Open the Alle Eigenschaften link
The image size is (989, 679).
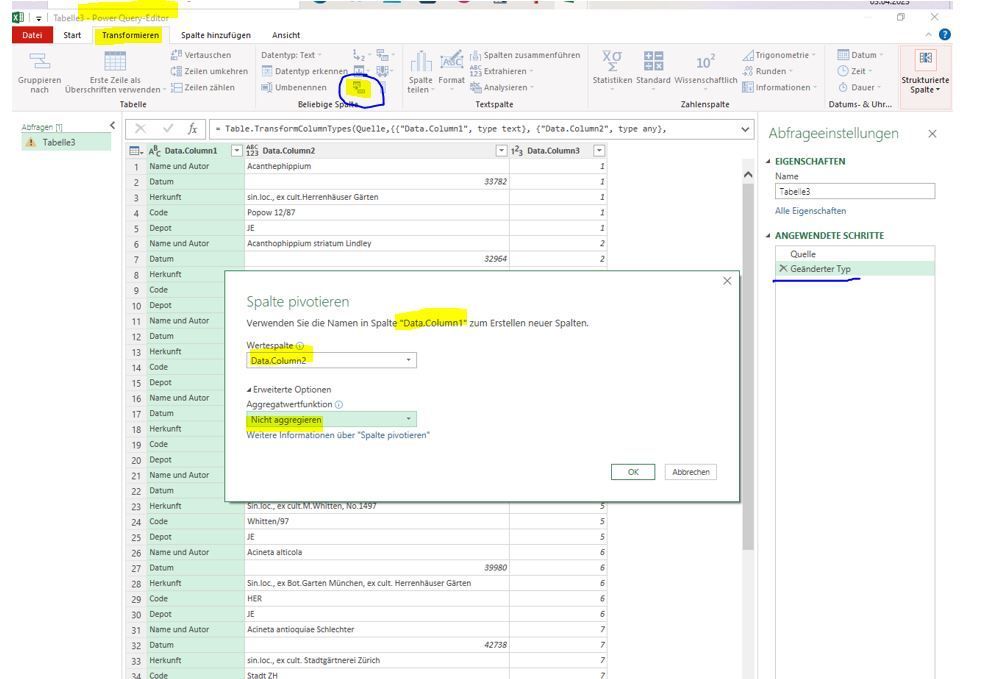(x=811, y=211)
